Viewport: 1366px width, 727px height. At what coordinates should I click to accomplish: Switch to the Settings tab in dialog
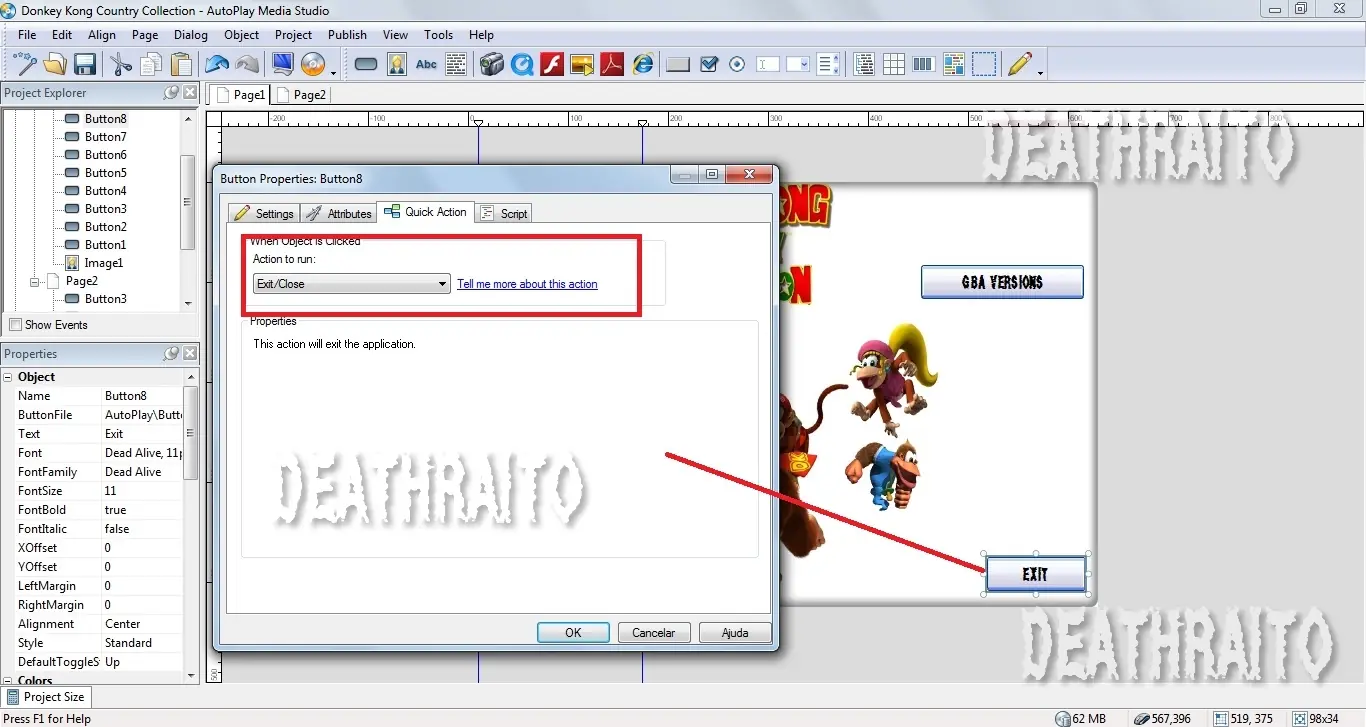pos(264,213)
